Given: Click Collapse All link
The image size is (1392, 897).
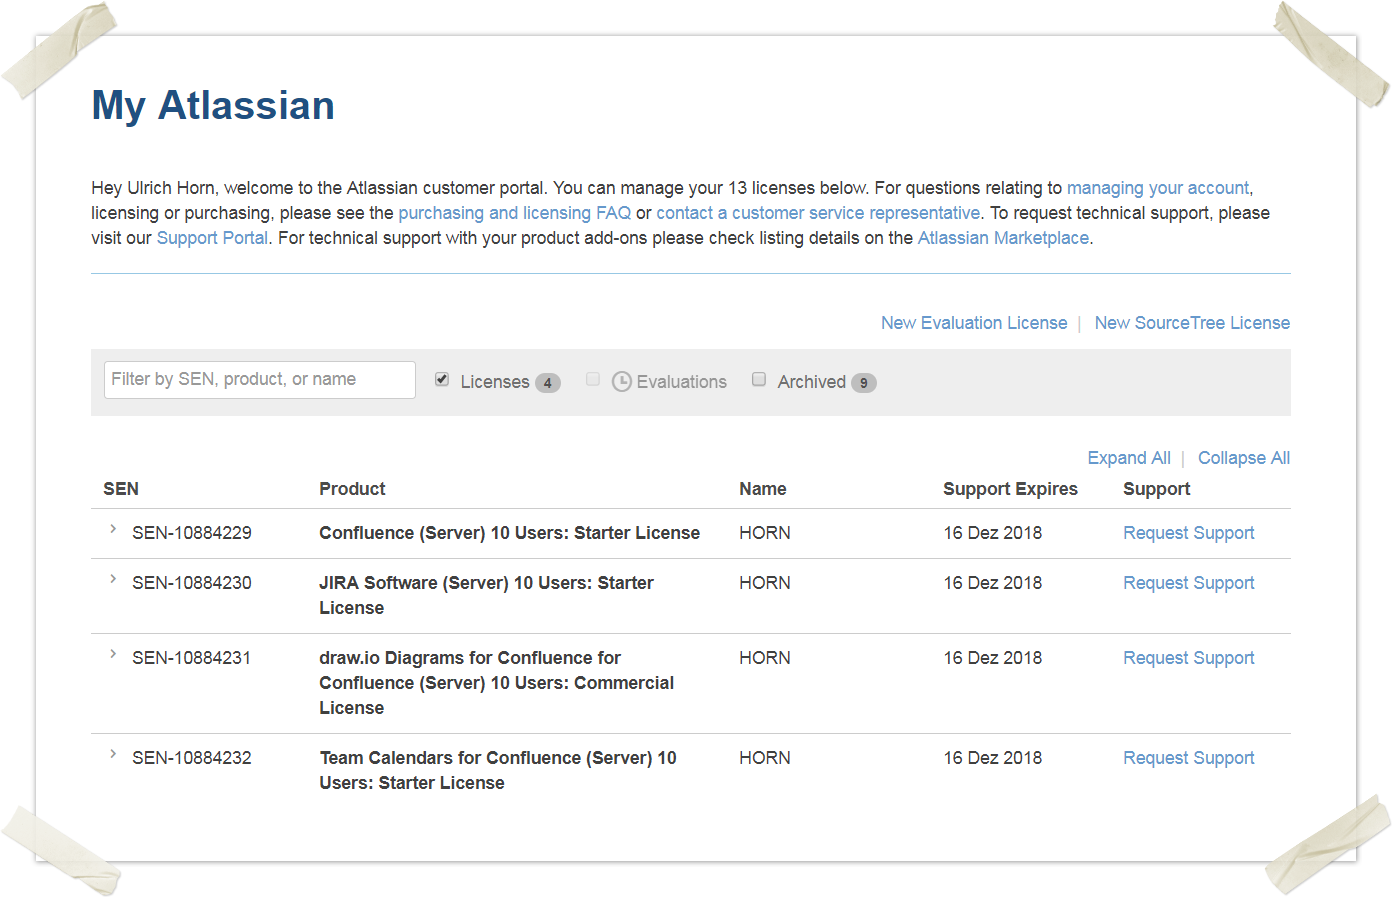Looking at the screenshot, I should [1243, 458].
